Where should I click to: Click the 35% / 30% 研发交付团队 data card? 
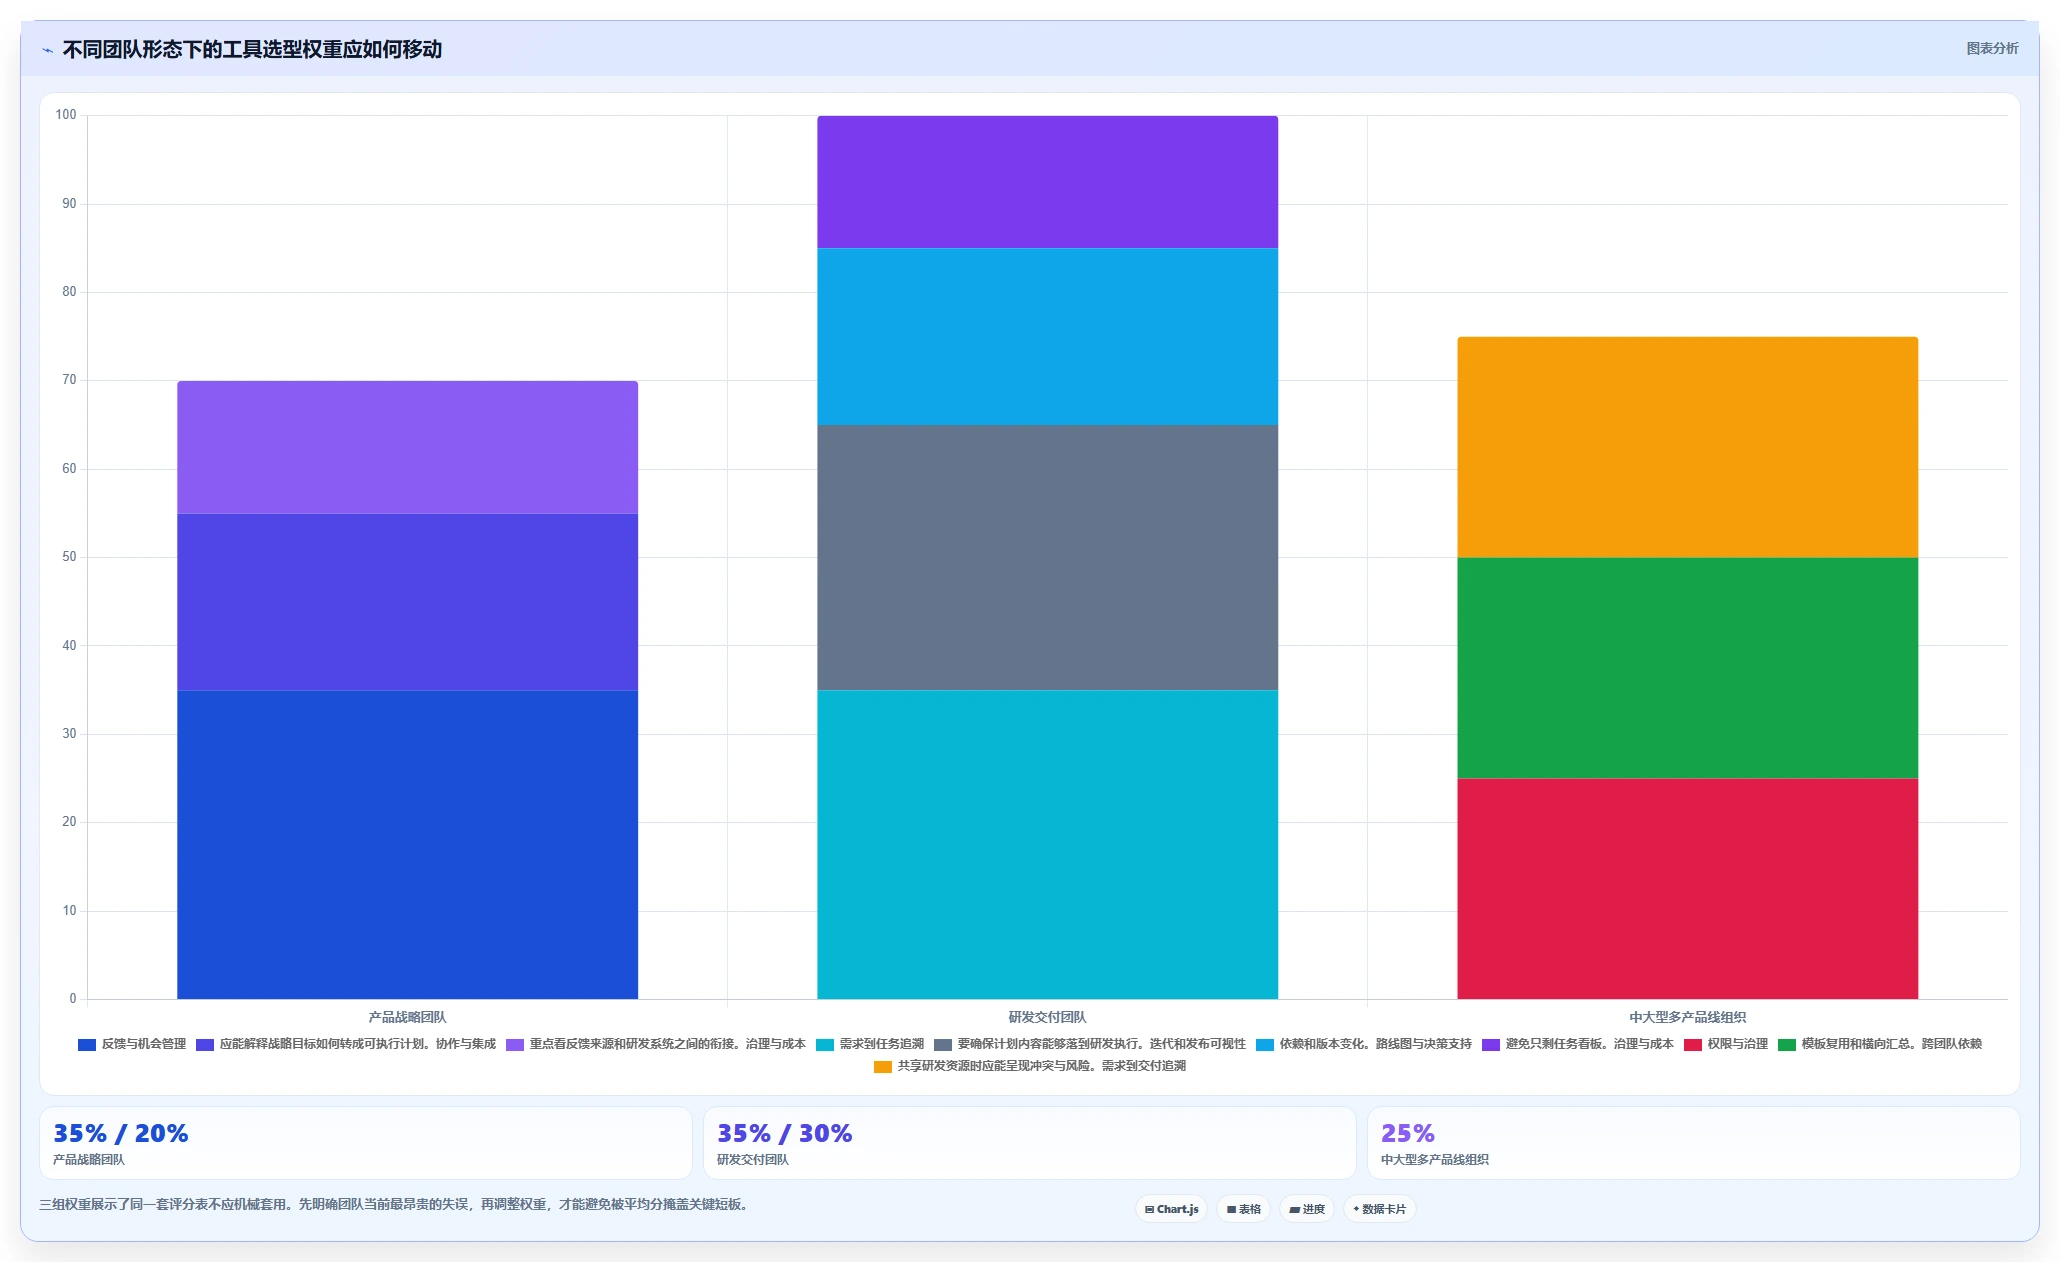1030,1143
